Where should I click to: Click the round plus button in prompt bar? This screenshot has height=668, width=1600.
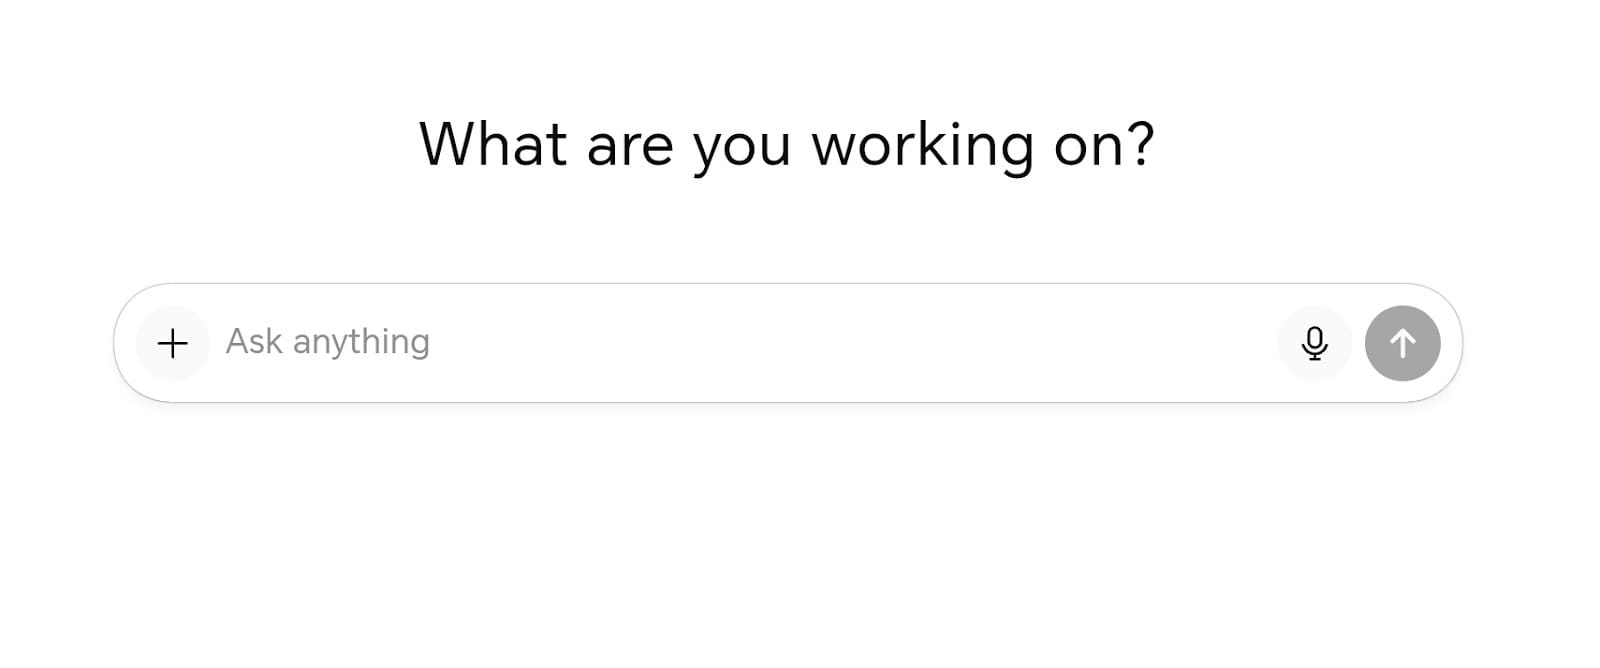coord(172,343)
